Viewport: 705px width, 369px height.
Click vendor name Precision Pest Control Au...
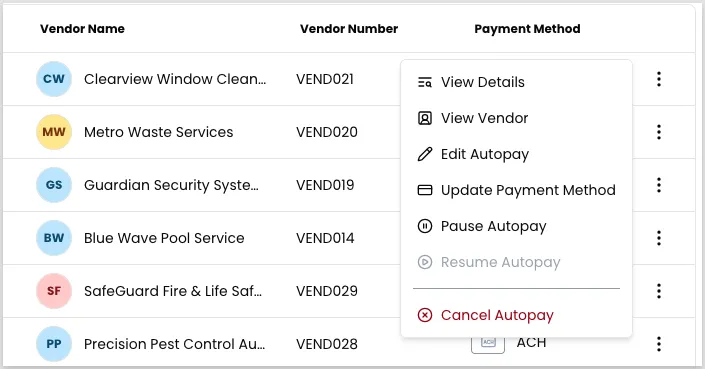click(174, 344)
